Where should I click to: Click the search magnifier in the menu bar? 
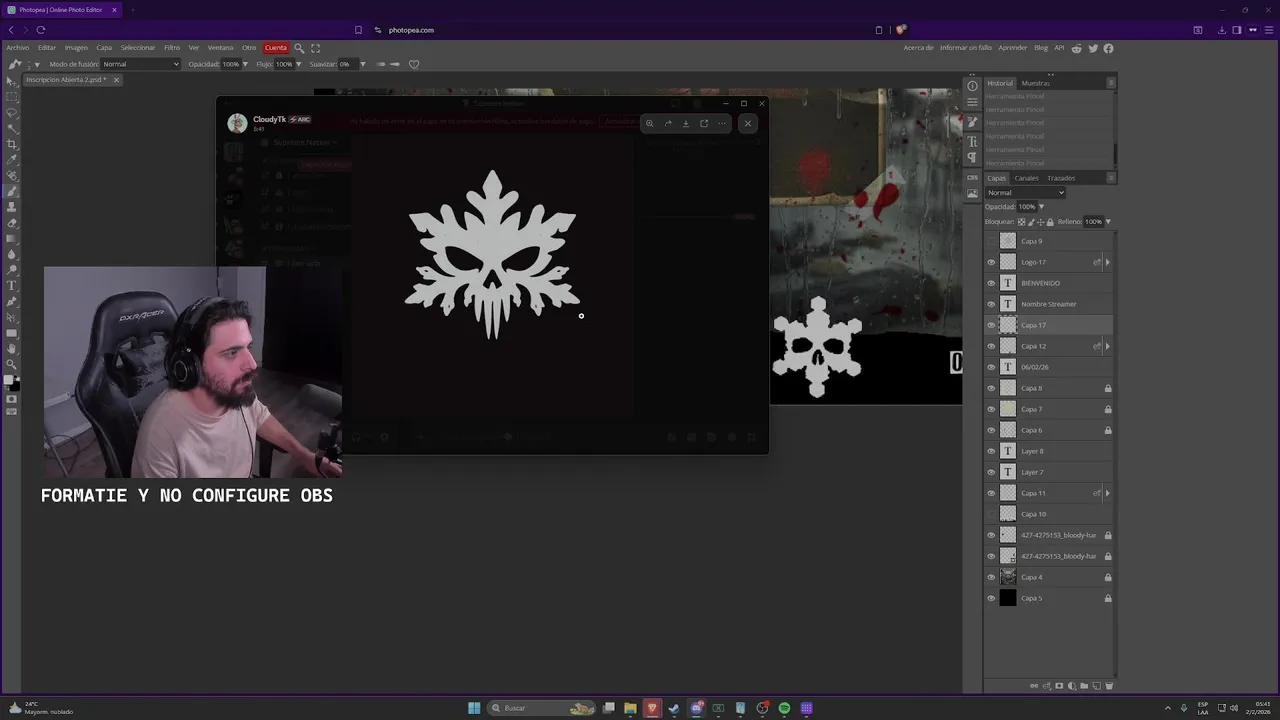[299, 48]
